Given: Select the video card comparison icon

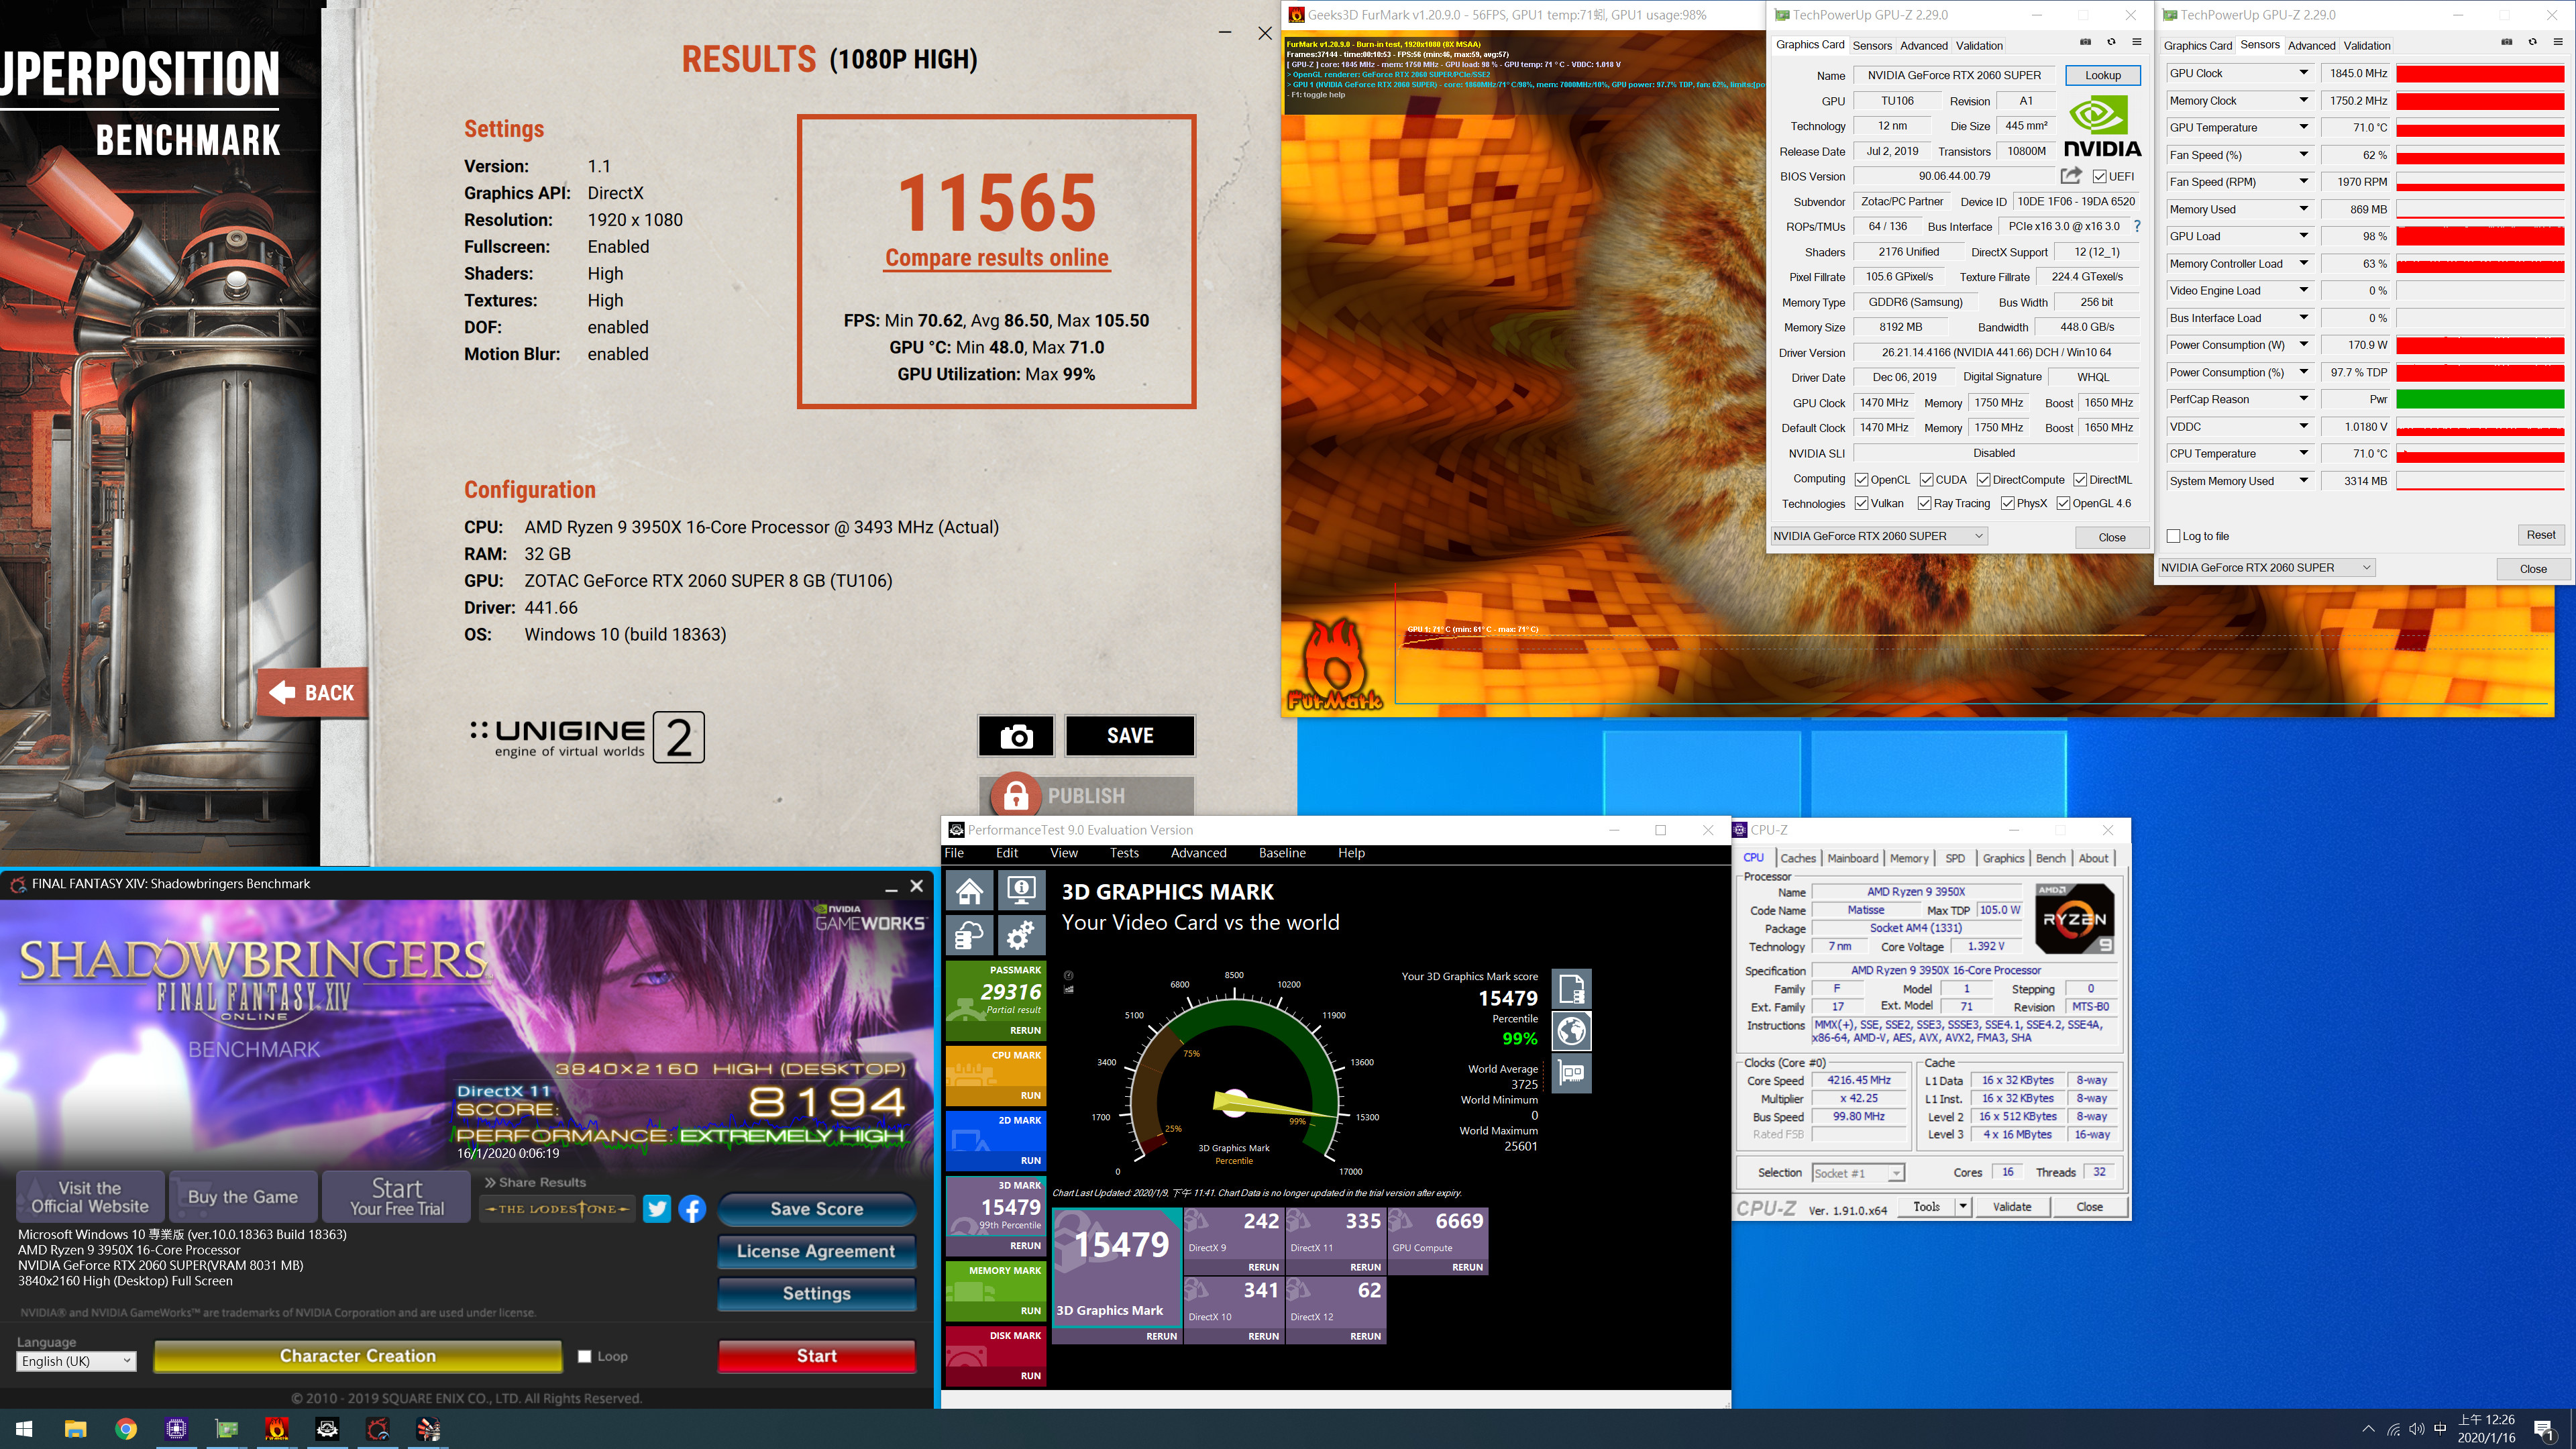Looking at the screenshot, I should (x=1571, y=1073).
